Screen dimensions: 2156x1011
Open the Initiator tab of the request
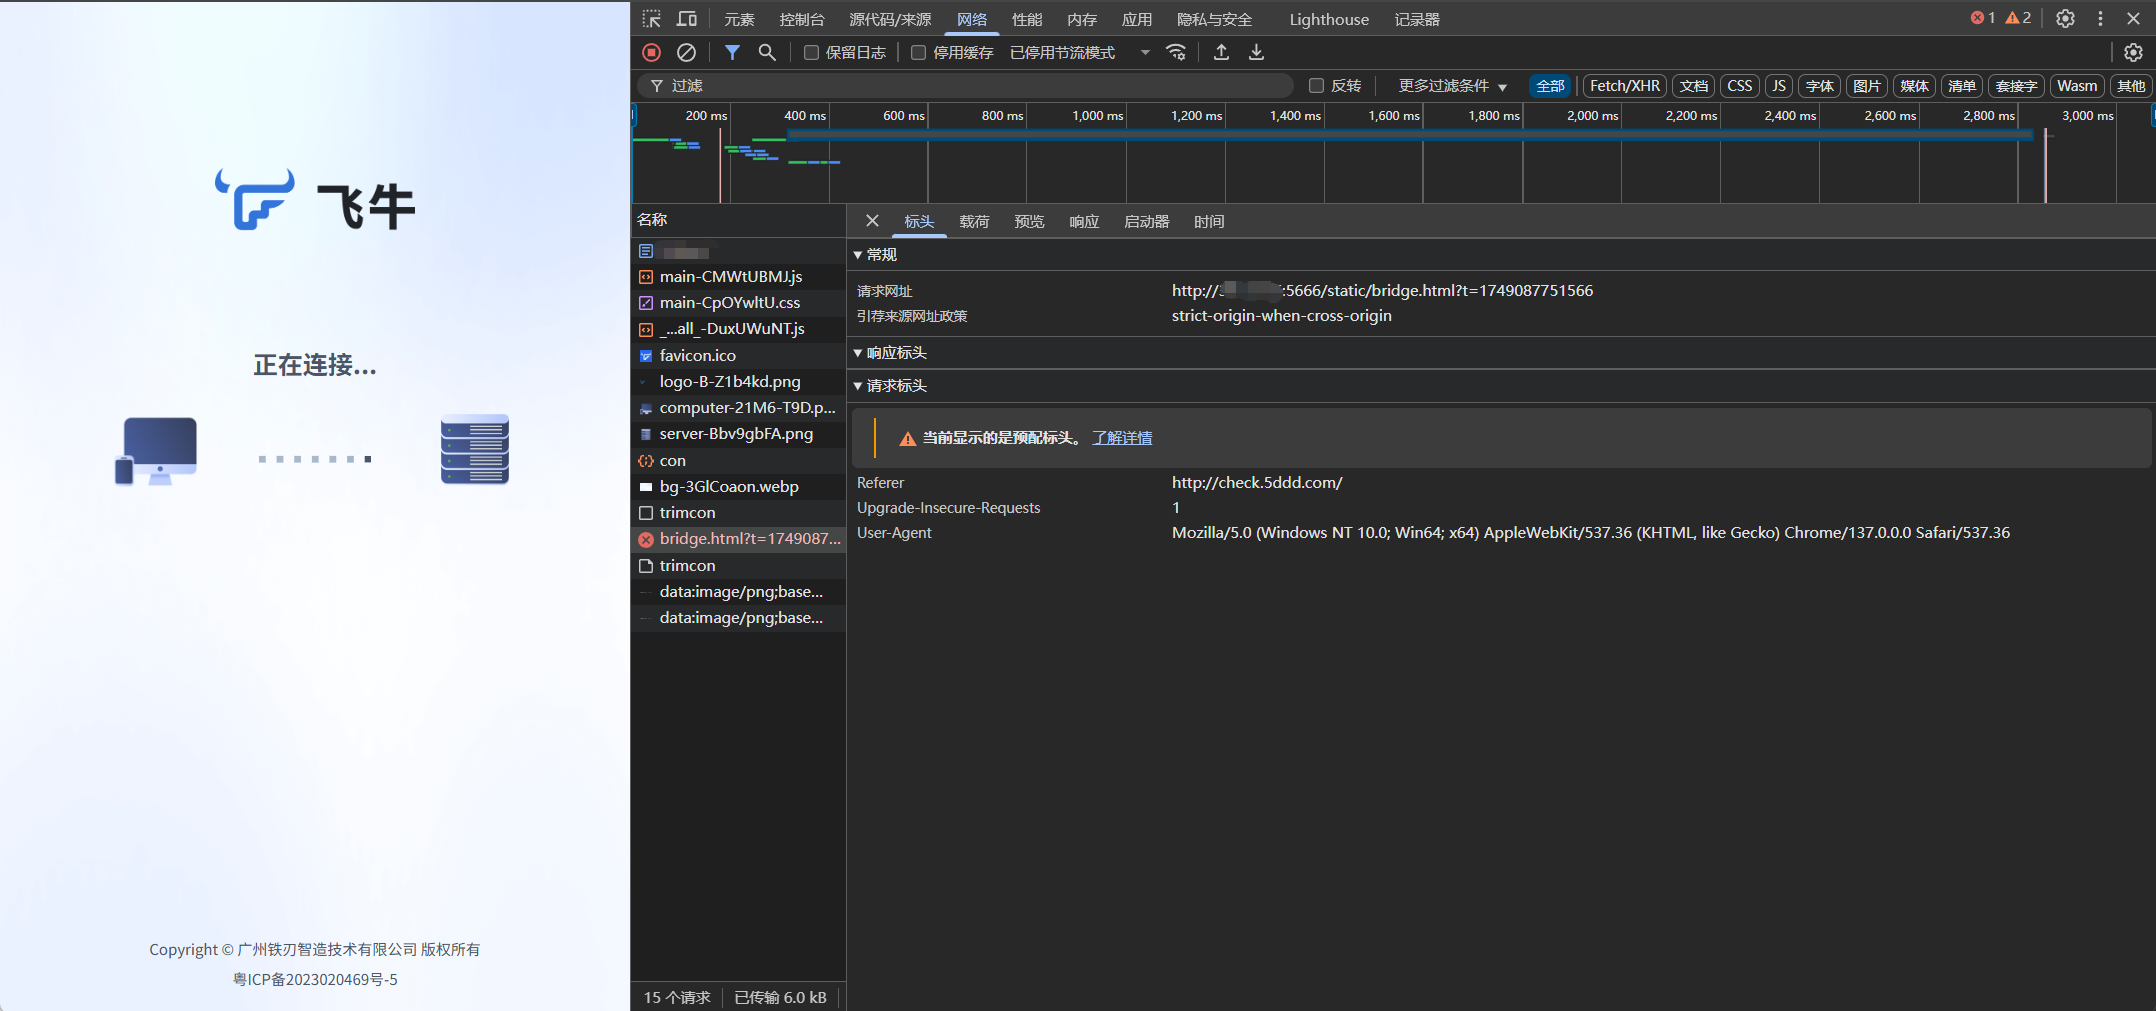point(1146,222)
